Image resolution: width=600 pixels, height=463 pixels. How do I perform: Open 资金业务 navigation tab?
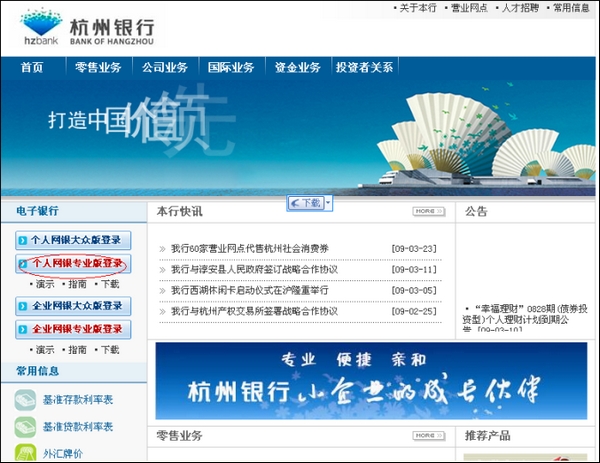point(298,68)
